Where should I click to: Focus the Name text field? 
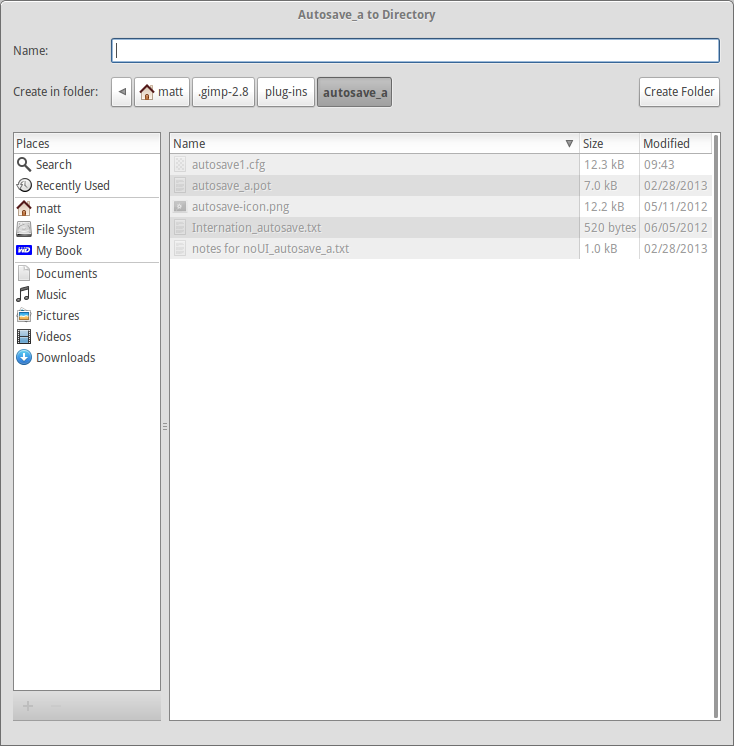point(415,50)
